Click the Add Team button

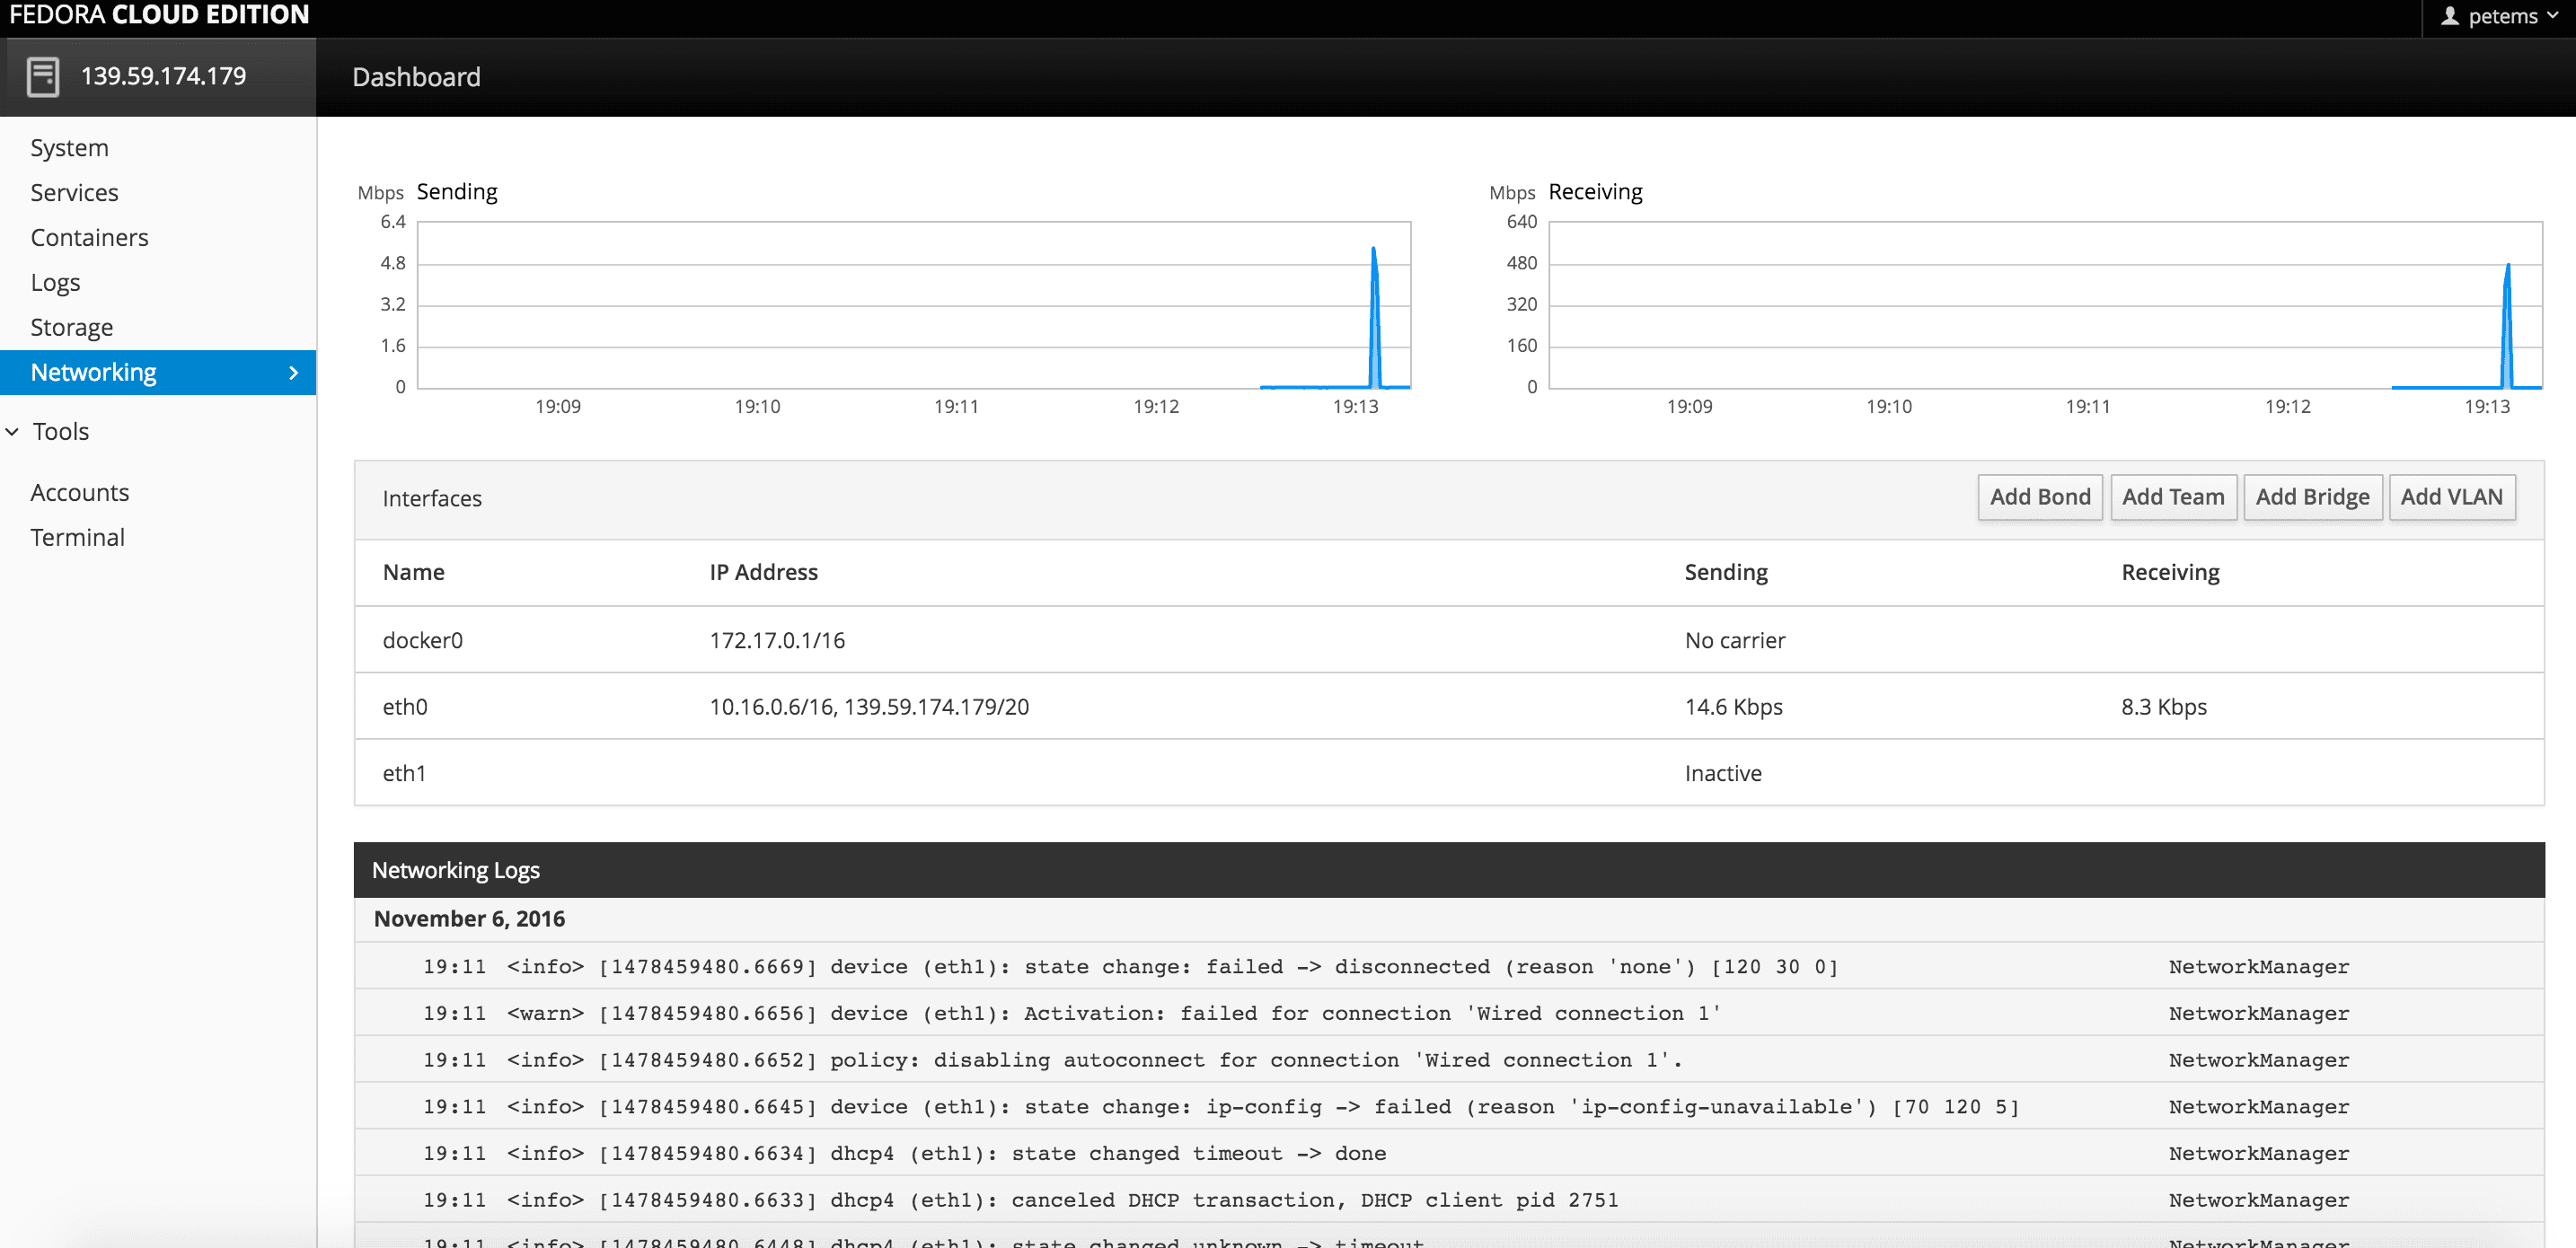(2174, 497)
